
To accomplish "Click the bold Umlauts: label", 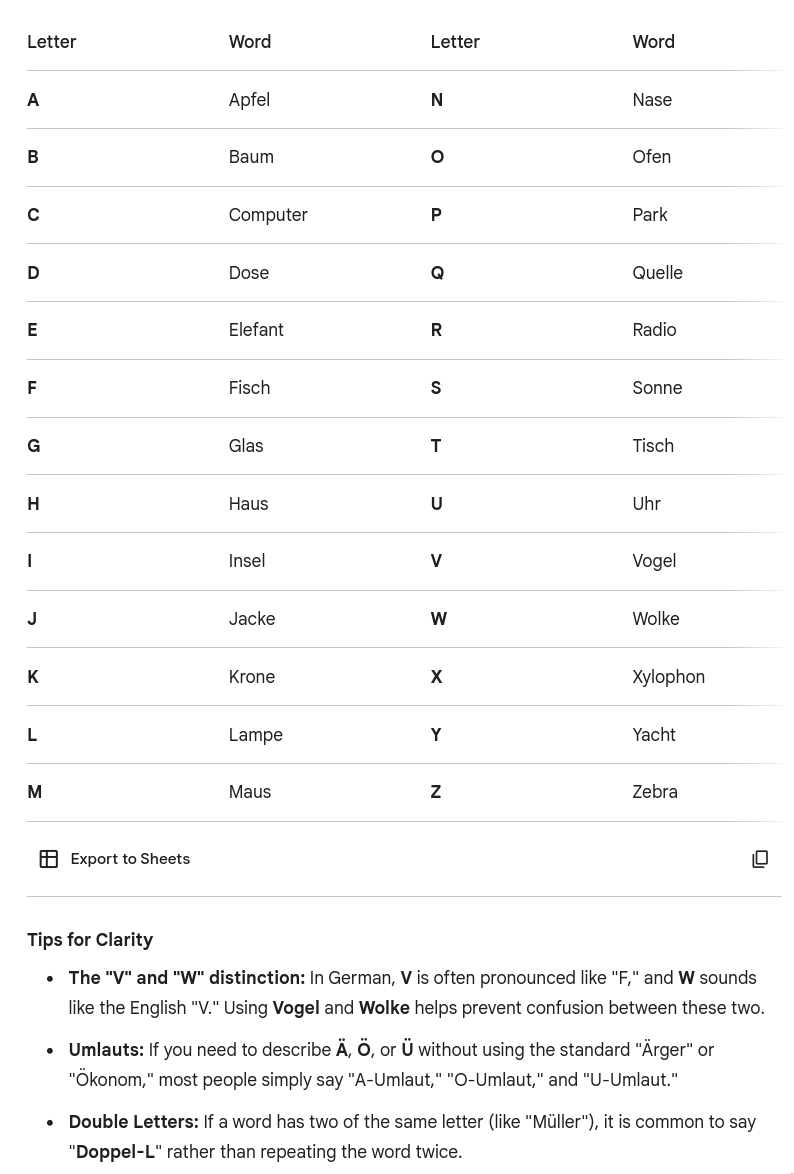I will (x=106, y=1050).
